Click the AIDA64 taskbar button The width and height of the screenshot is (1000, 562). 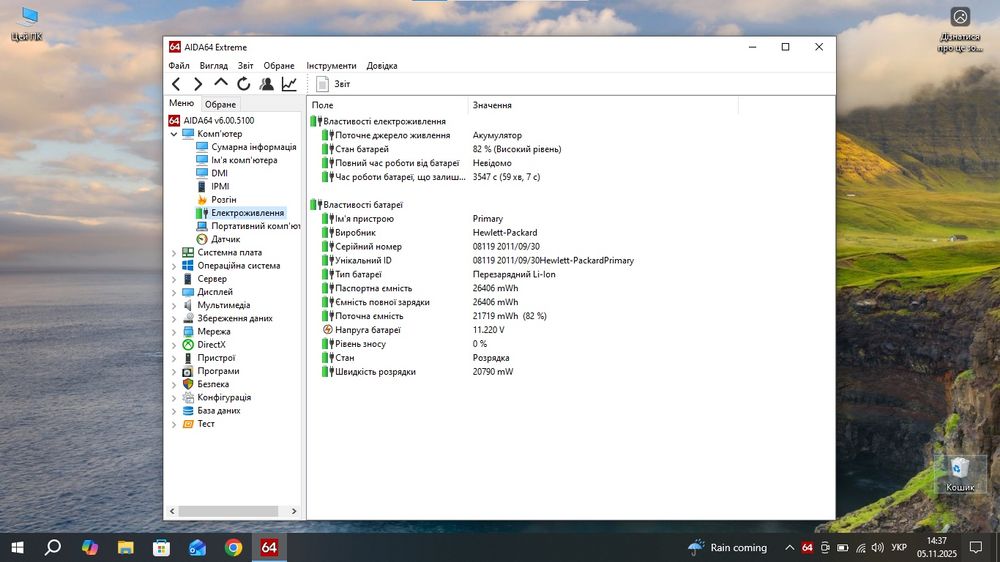pos(269,547)
